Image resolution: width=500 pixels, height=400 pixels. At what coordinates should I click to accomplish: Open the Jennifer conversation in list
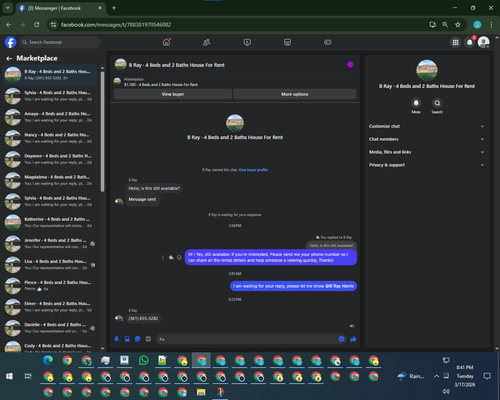(50, 243)
